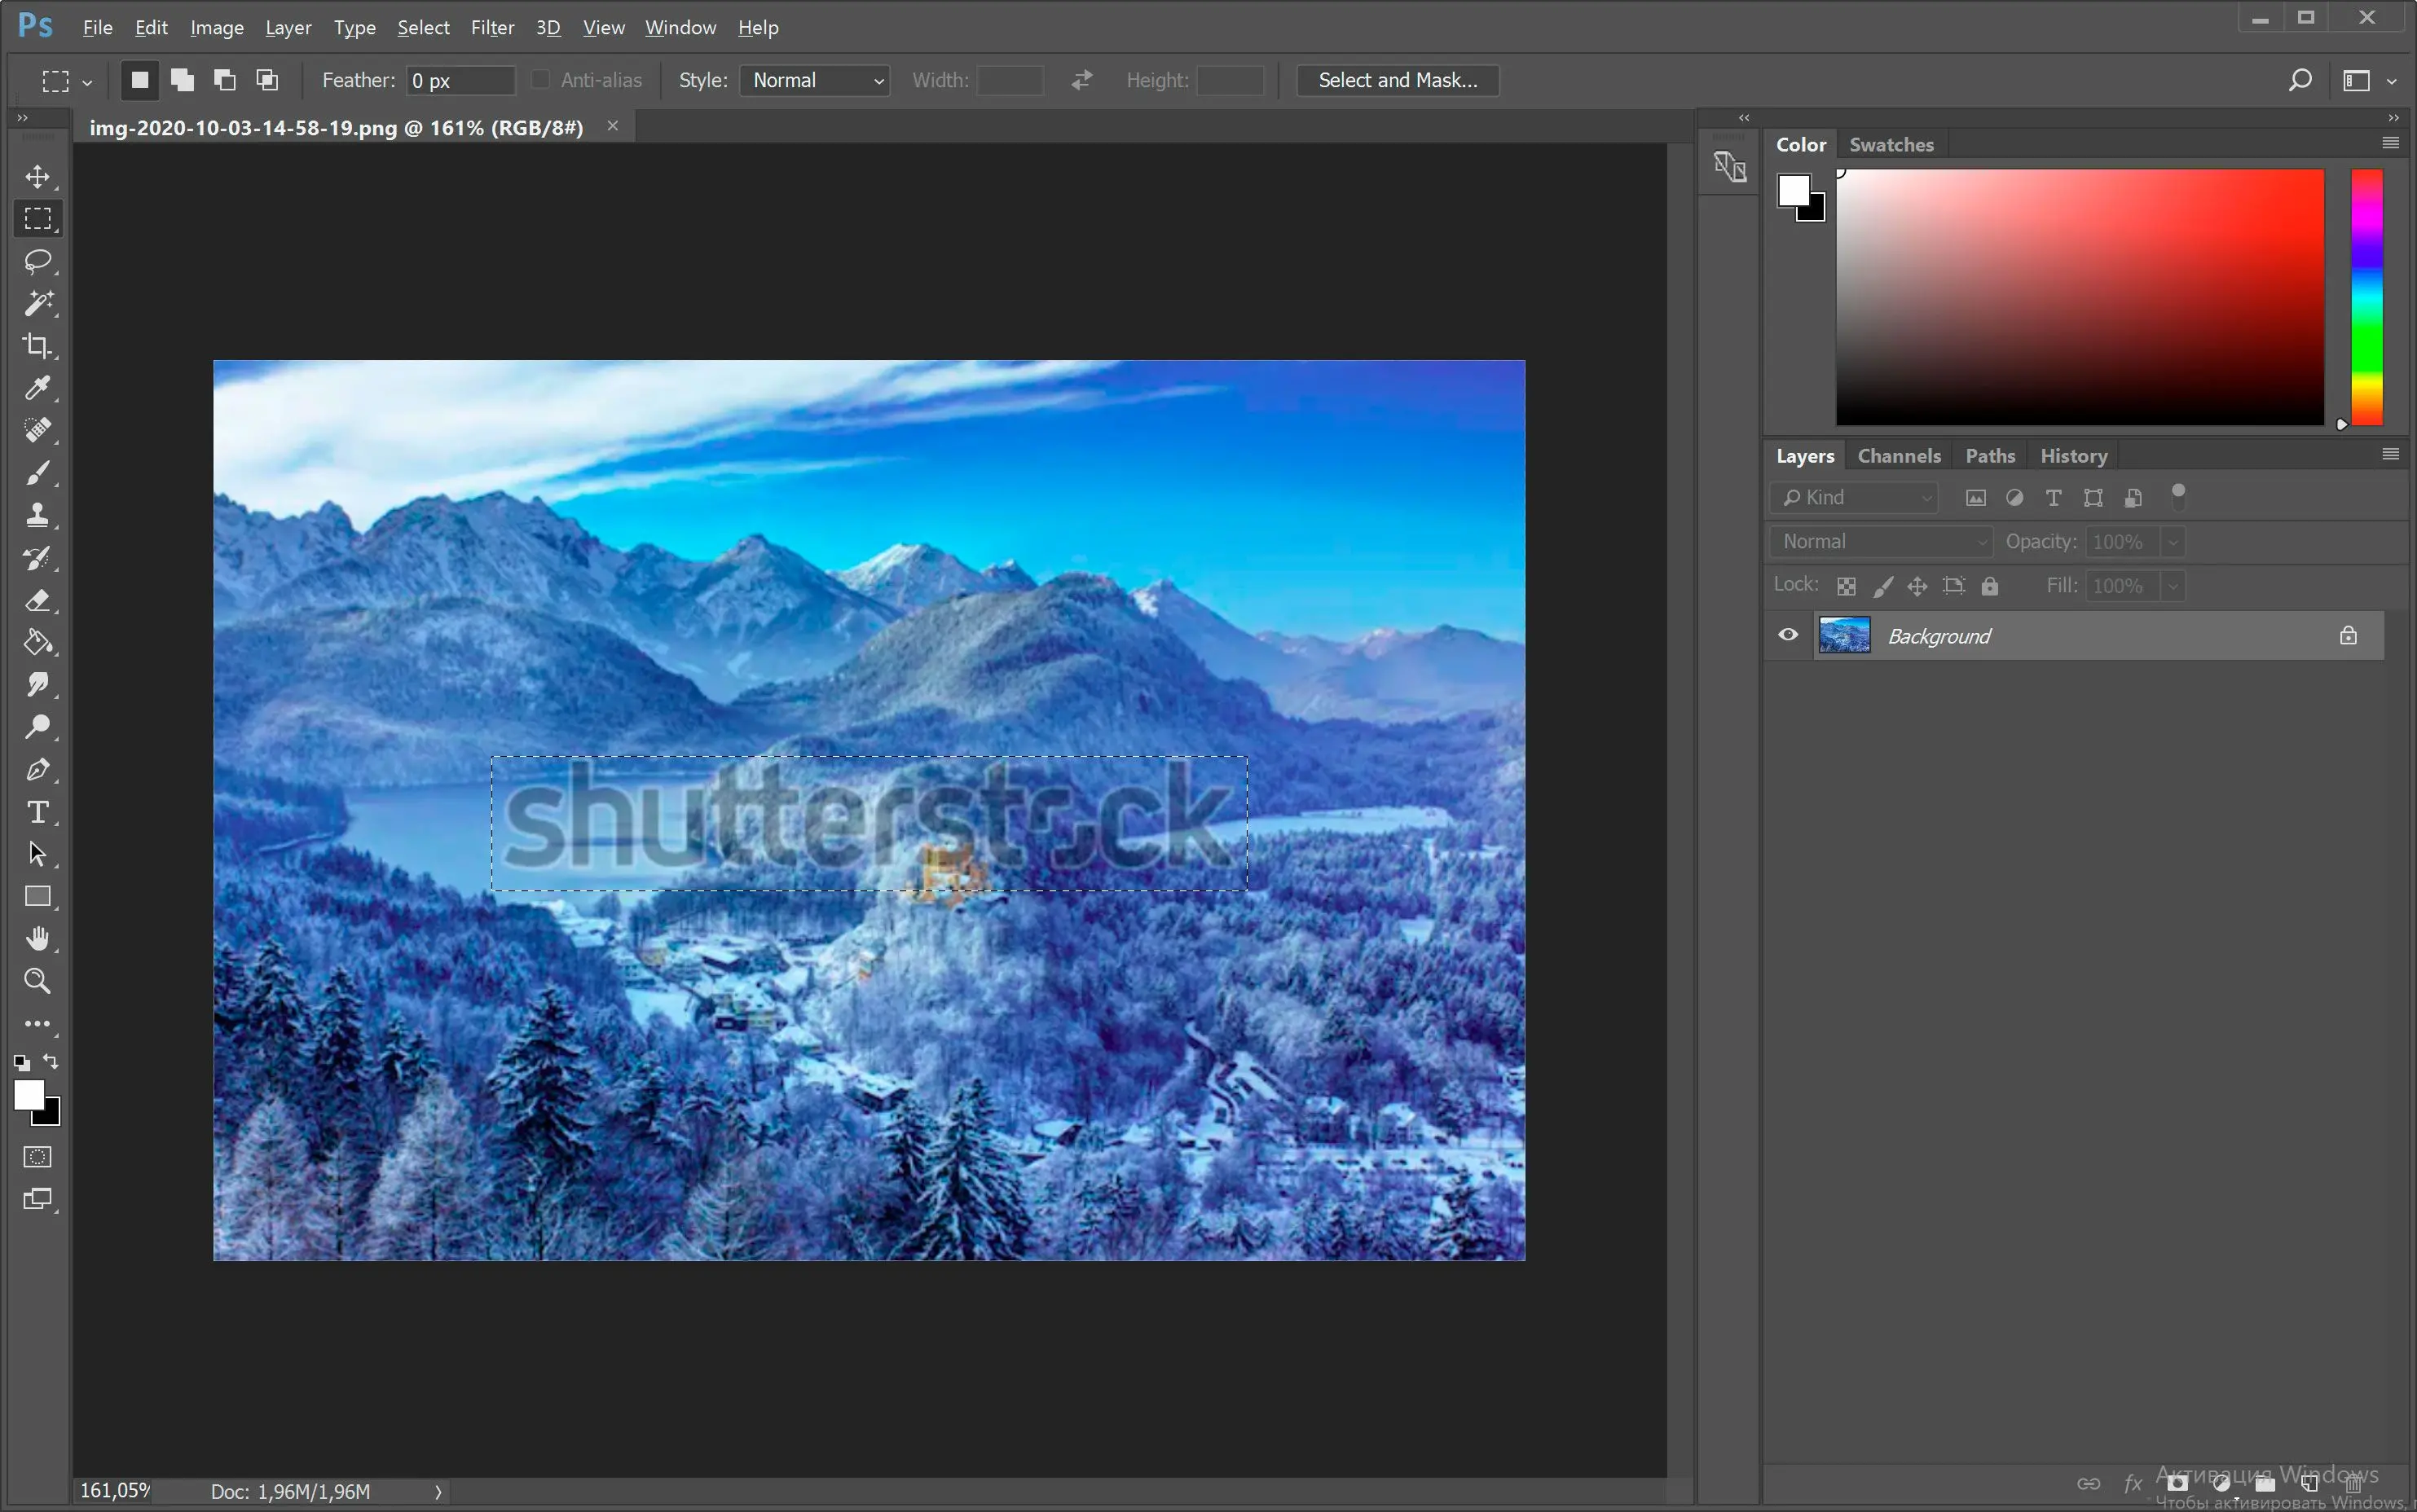Select the Lasso tool

38,260
